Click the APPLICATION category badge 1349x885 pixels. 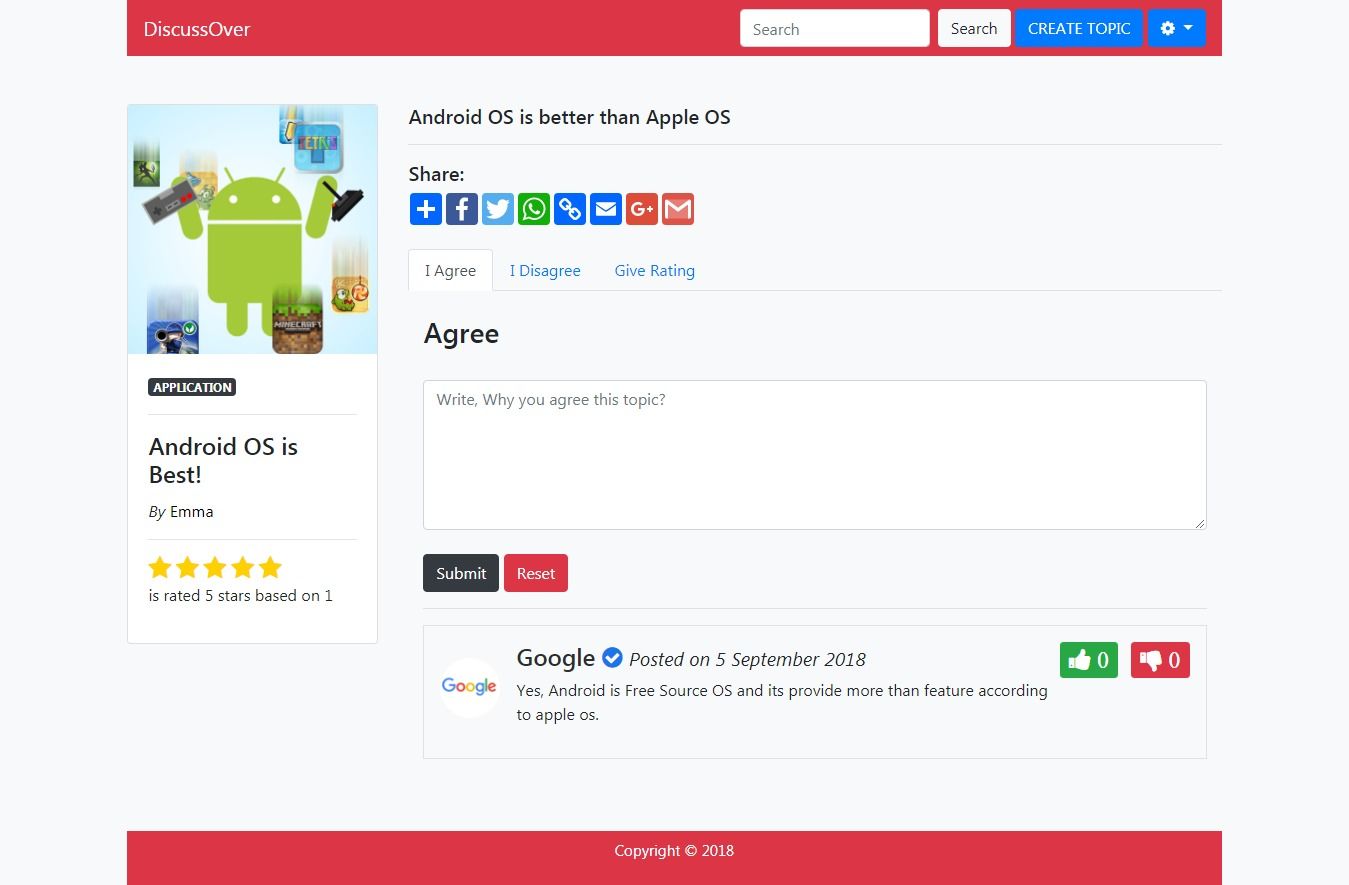point(192,387)
